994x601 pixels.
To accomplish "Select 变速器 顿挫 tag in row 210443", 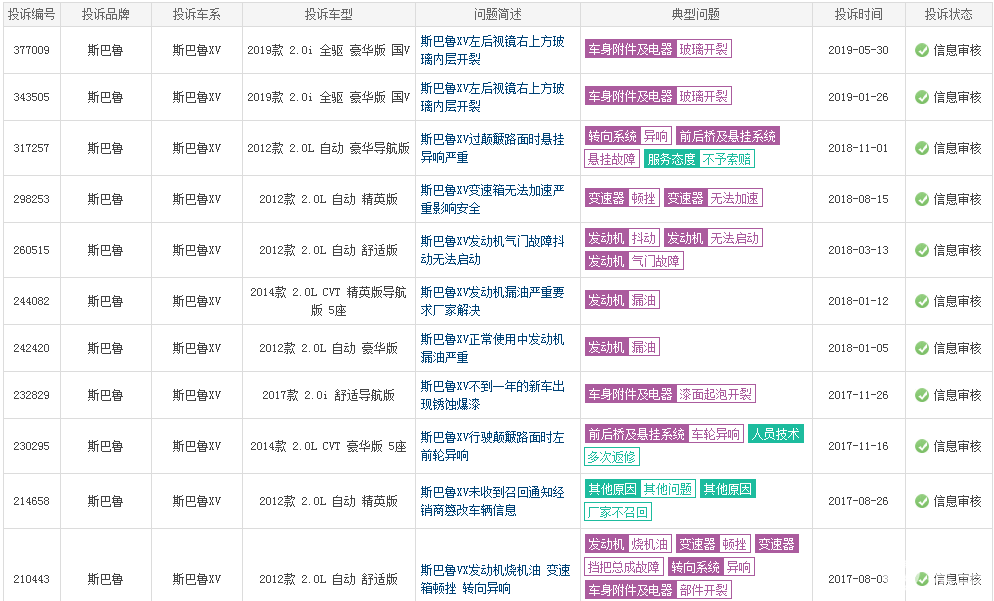I will click(x=714, y=544).
